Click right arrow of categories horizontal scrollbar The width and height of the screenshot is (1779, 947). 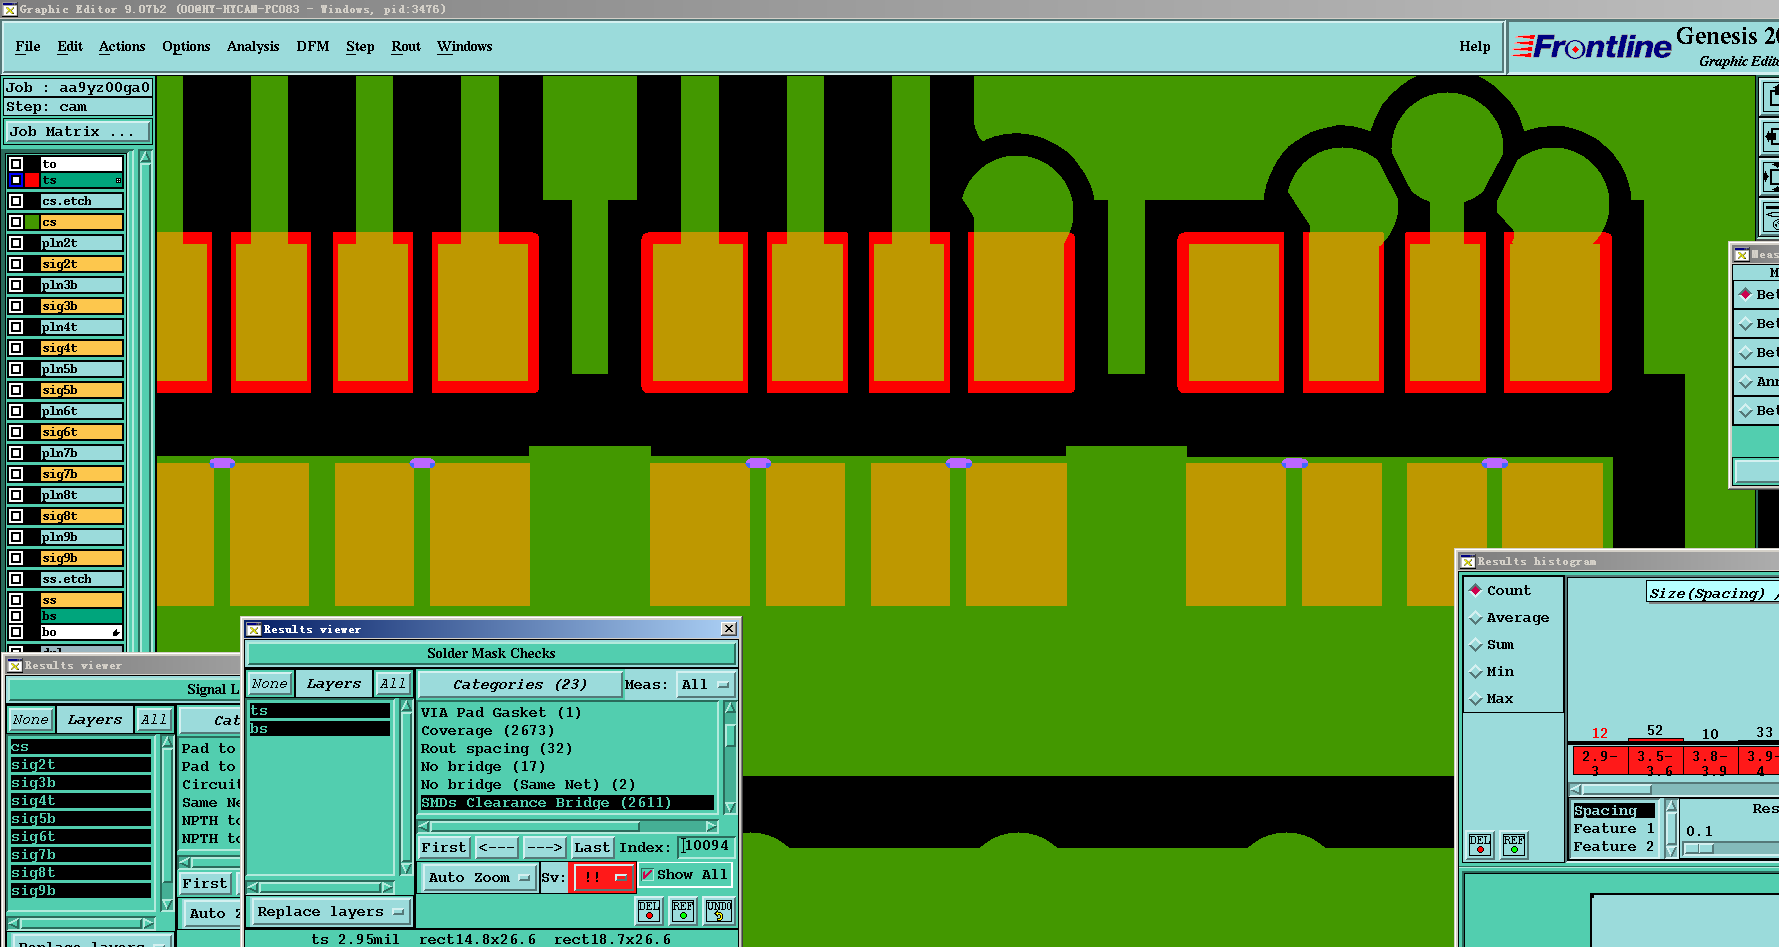coord(711,827)
